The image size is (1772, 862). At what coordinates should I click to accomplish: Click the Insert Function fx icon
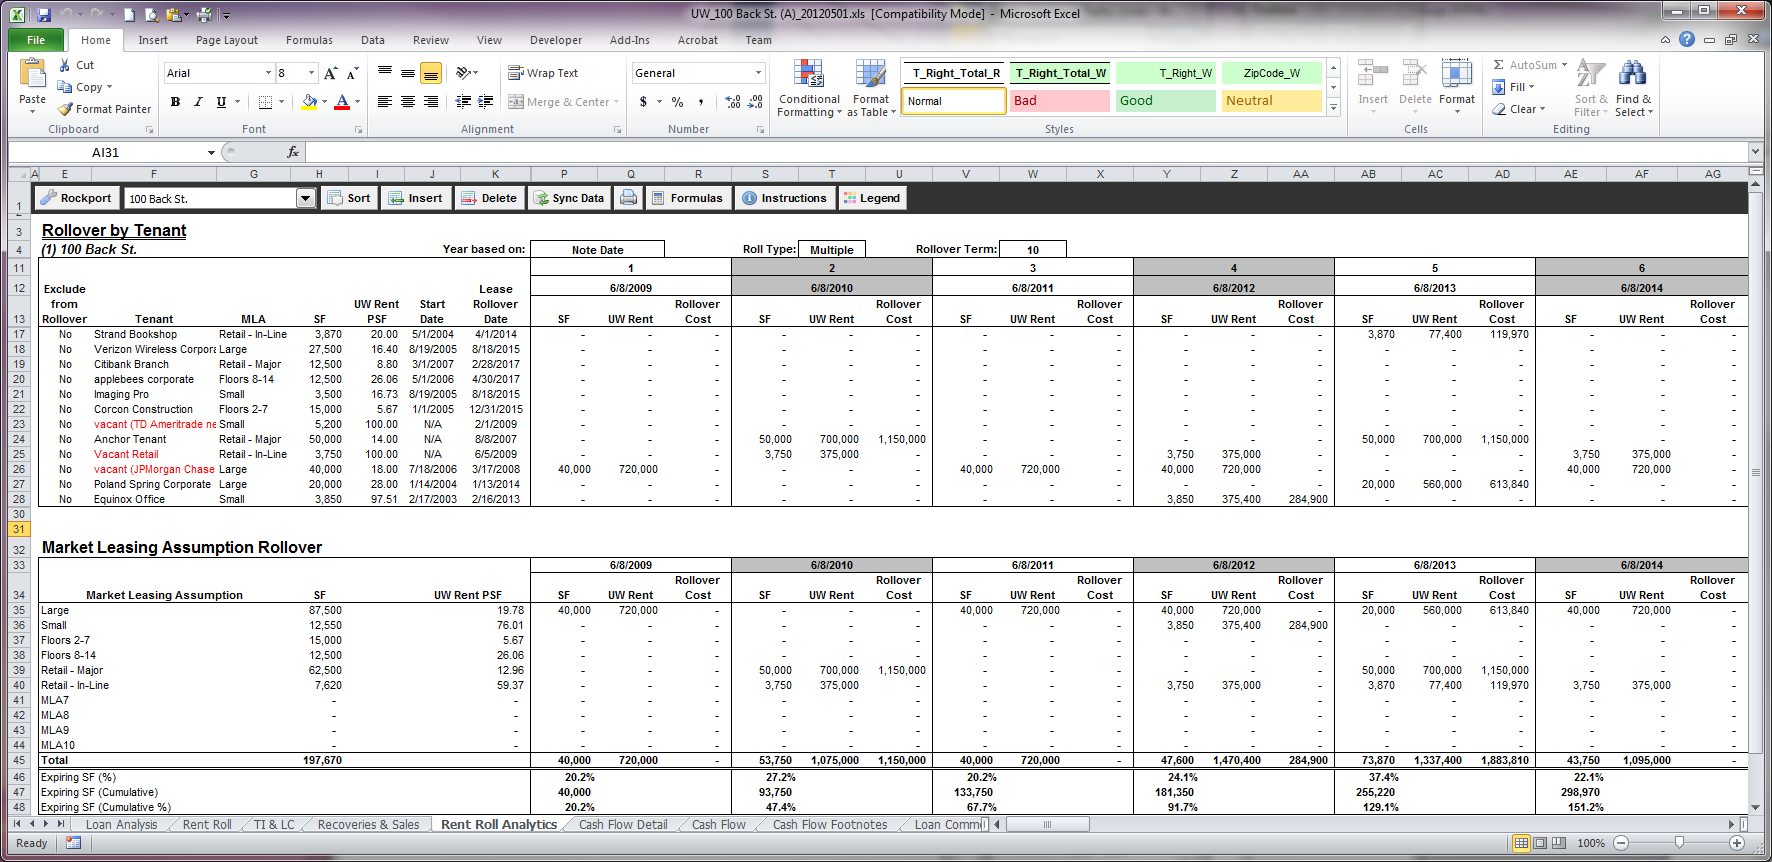click(292, 152)
